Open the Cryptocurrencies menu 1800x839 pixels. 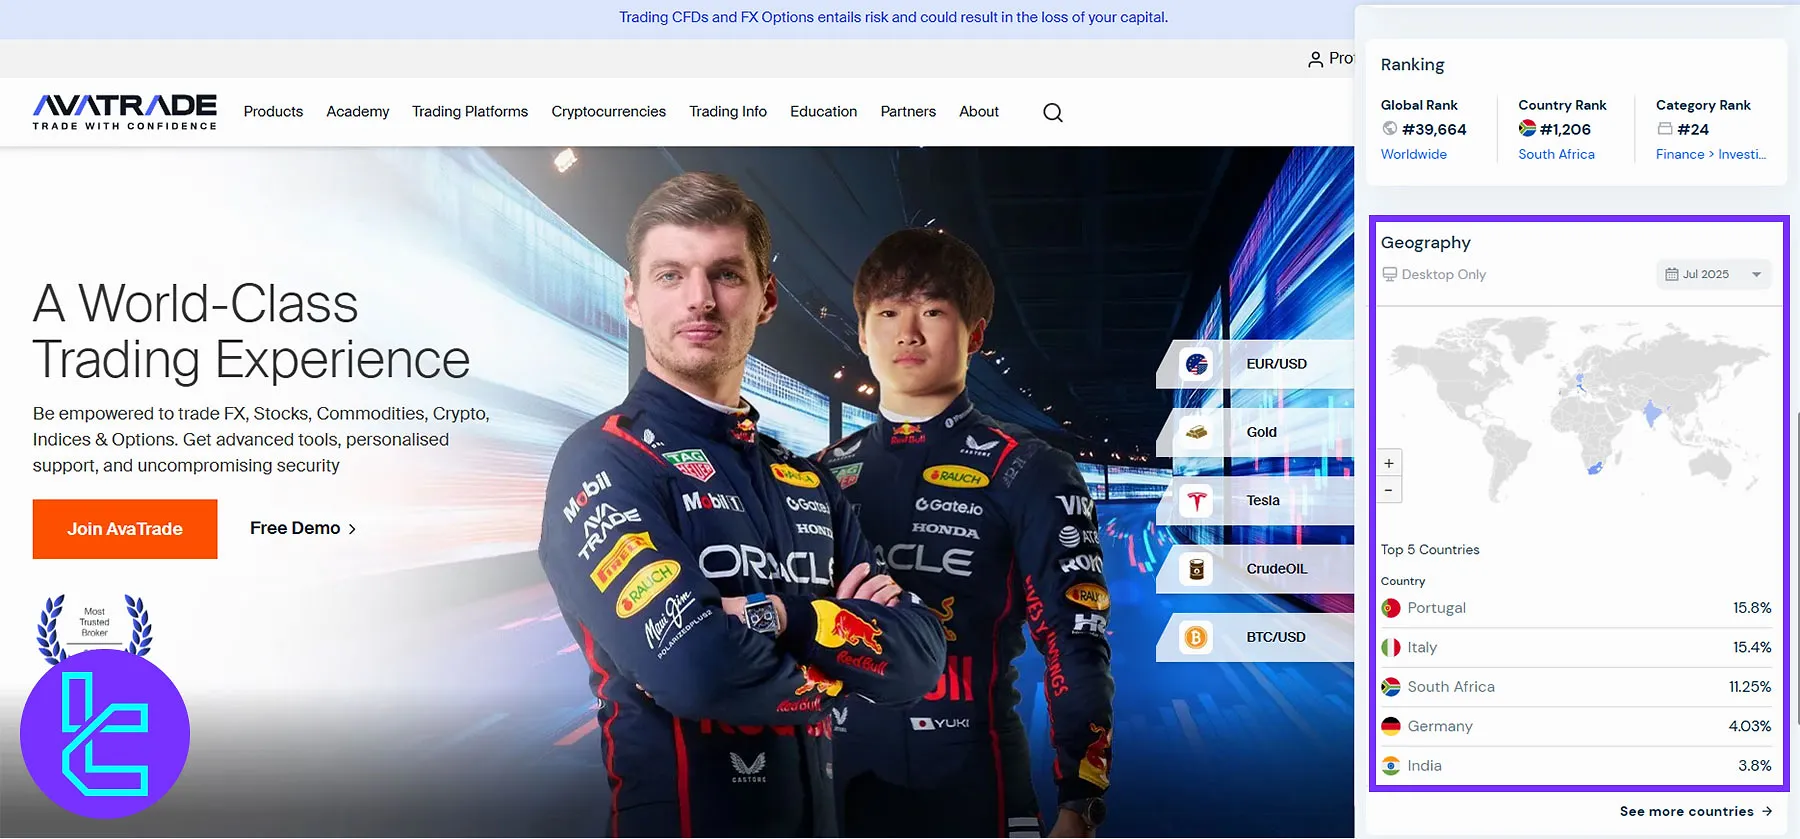click(608, 112)
